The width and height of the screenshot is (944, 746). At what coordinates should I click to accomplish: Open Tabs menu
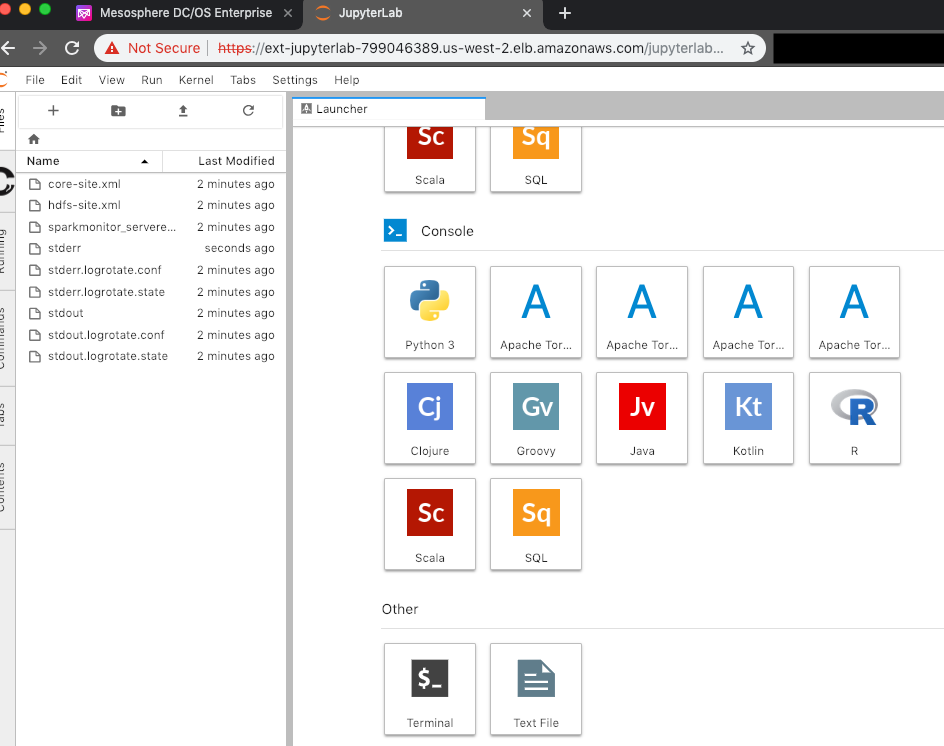[243, 80]
